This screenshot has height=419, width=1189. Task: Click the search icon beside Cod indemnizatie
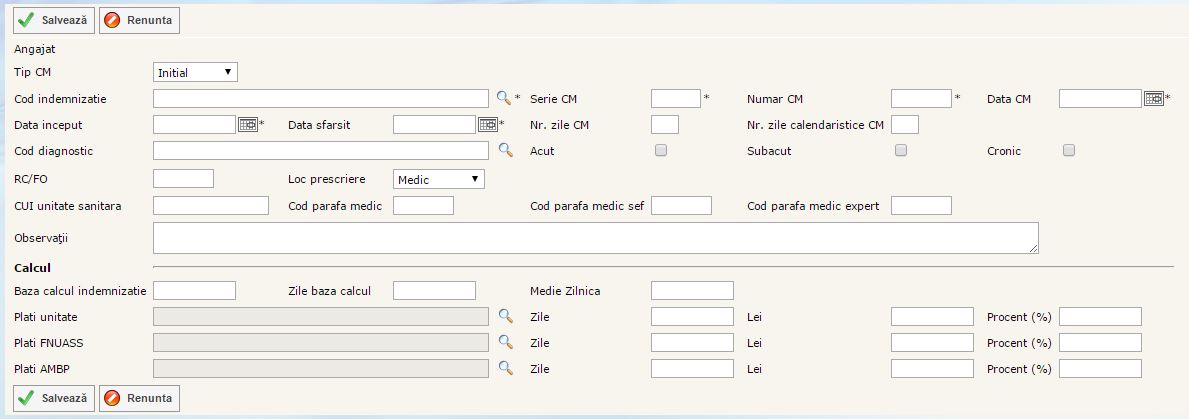tap(505, 98)
